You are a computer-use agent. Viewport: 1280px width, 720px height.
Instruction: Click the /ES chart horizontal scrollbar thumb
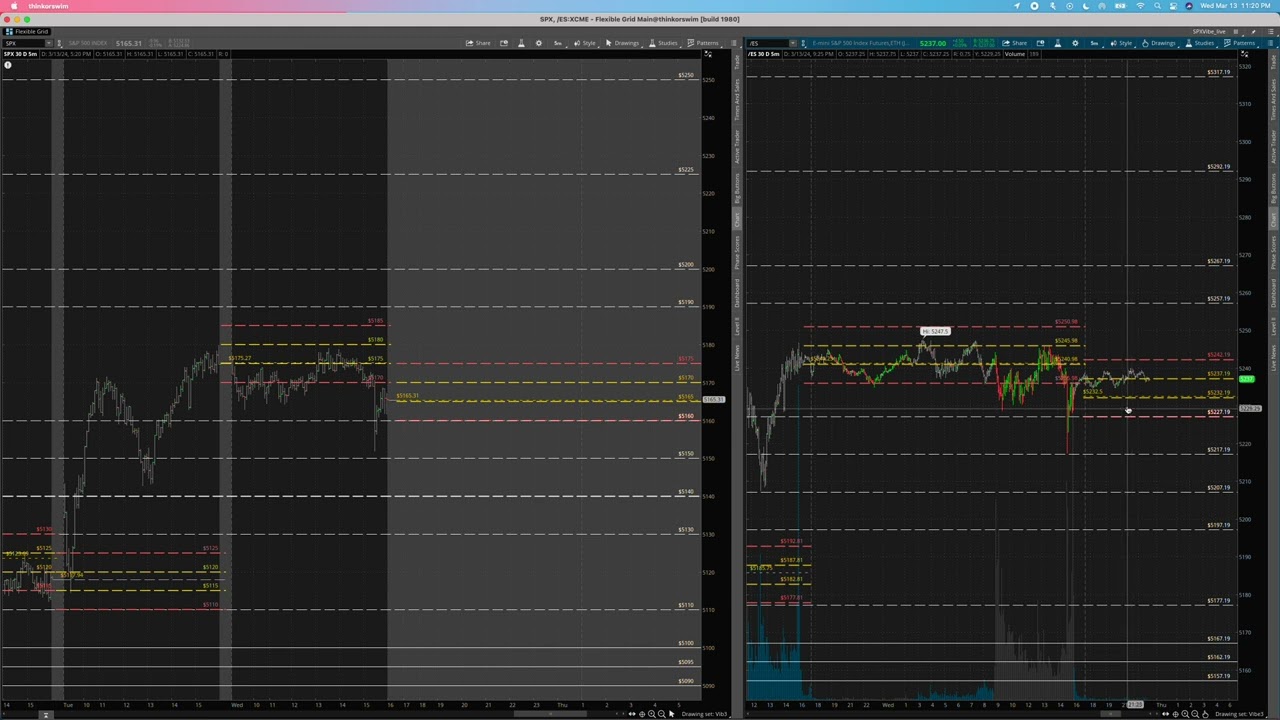[1110, 714]
